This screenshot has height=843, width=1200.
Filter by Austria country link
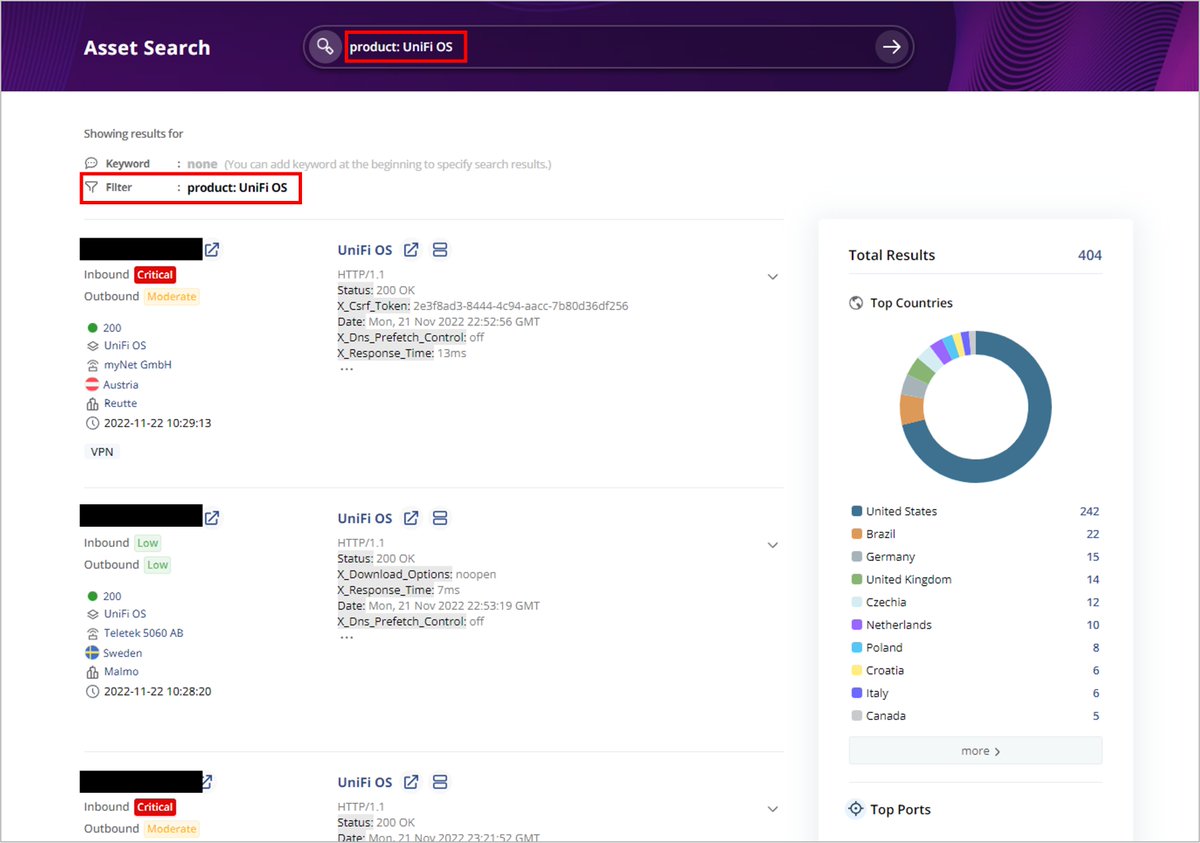(121, 385)
